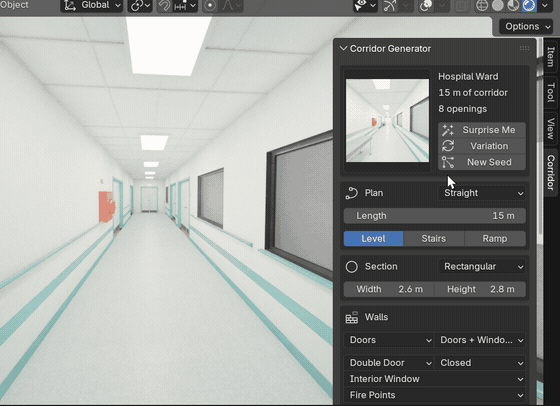Click the Variation button

[482, 146]
